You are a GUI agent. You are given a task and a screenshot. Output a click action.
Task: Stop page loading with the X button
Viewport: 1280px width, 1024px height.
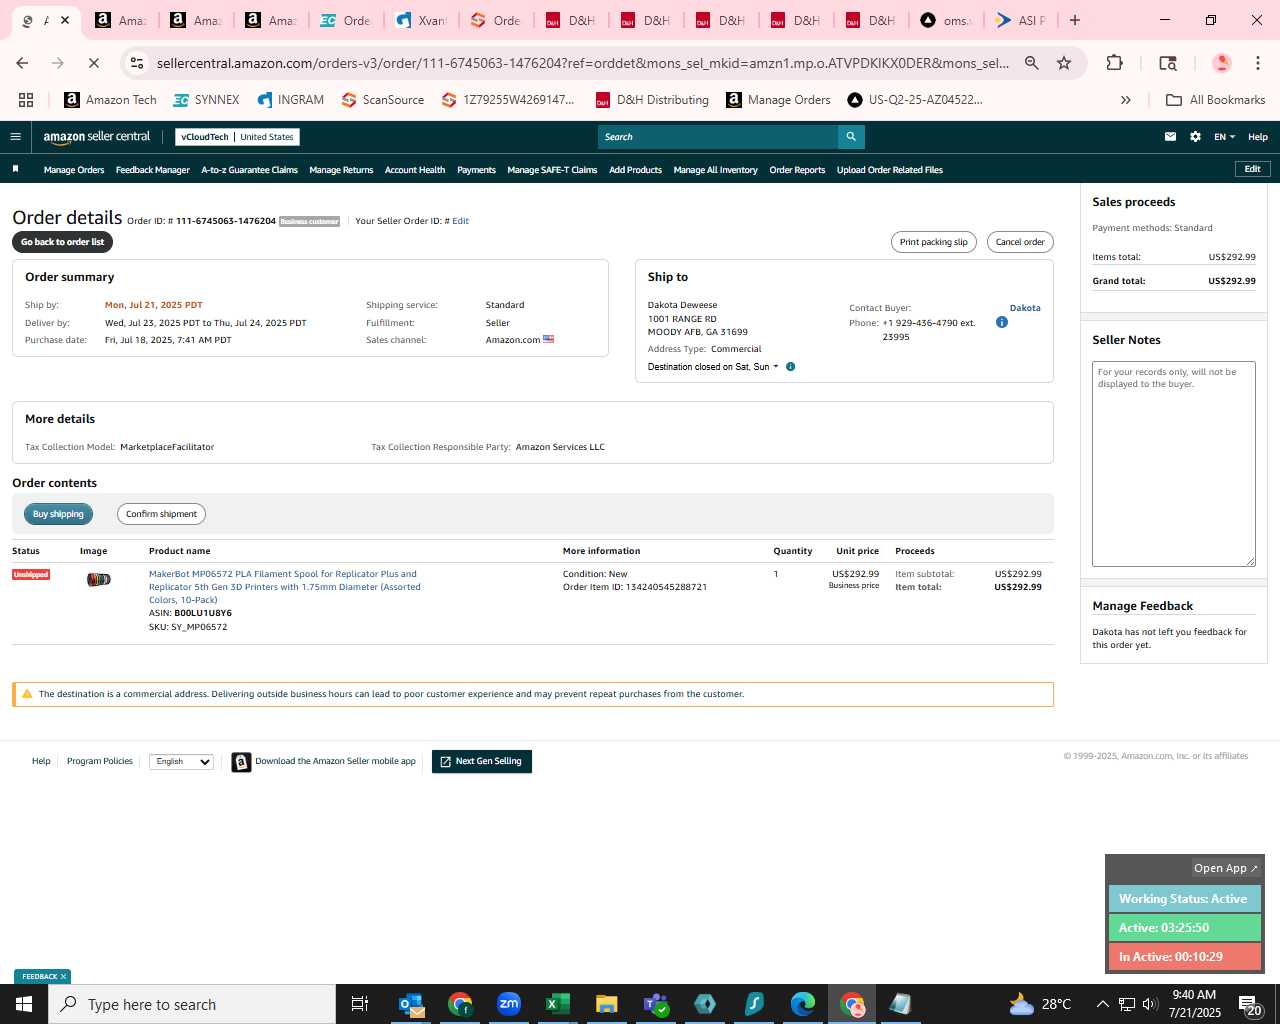click(93, 63)
